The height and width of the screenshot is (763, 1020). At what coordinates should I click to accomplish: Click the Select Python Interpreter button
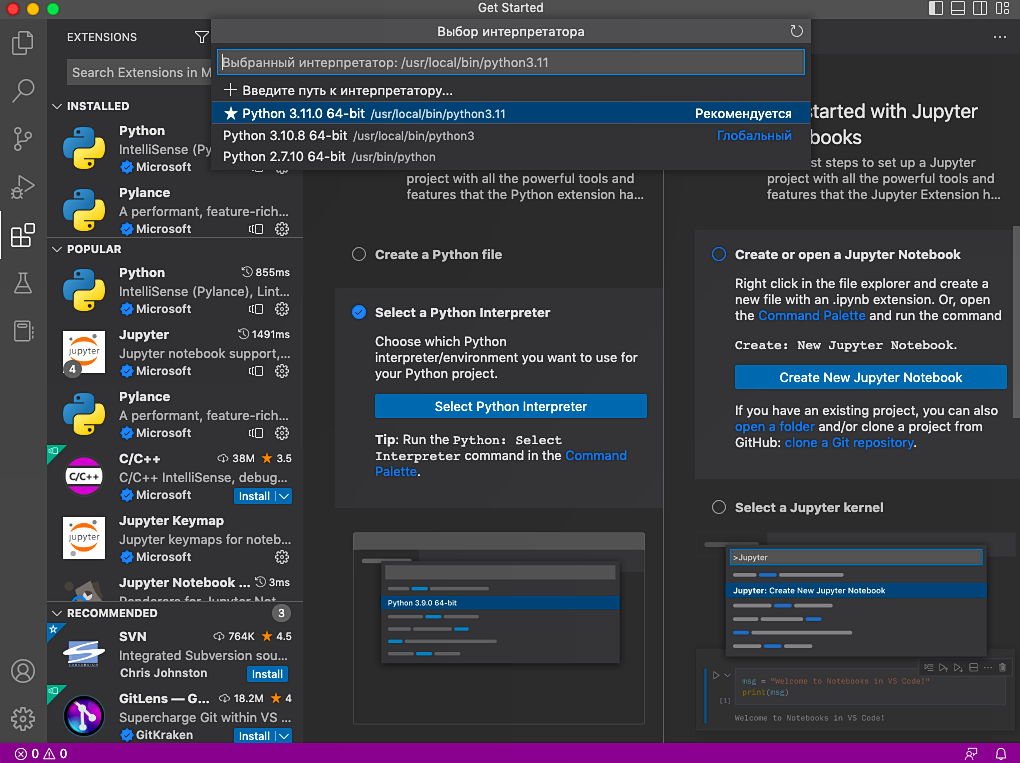(510, 407)
